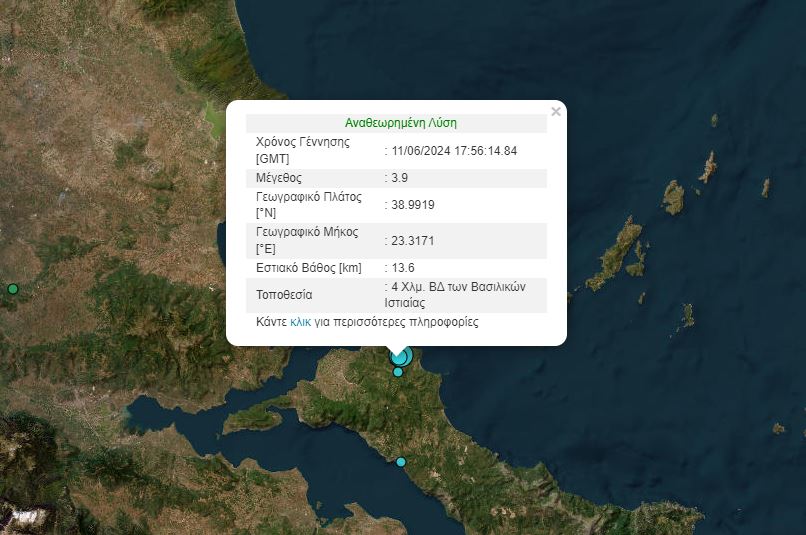Viewport: 806px width, 535px height.
Task: Open the 'κλικ' link for more information
Action: click(300, 322)
